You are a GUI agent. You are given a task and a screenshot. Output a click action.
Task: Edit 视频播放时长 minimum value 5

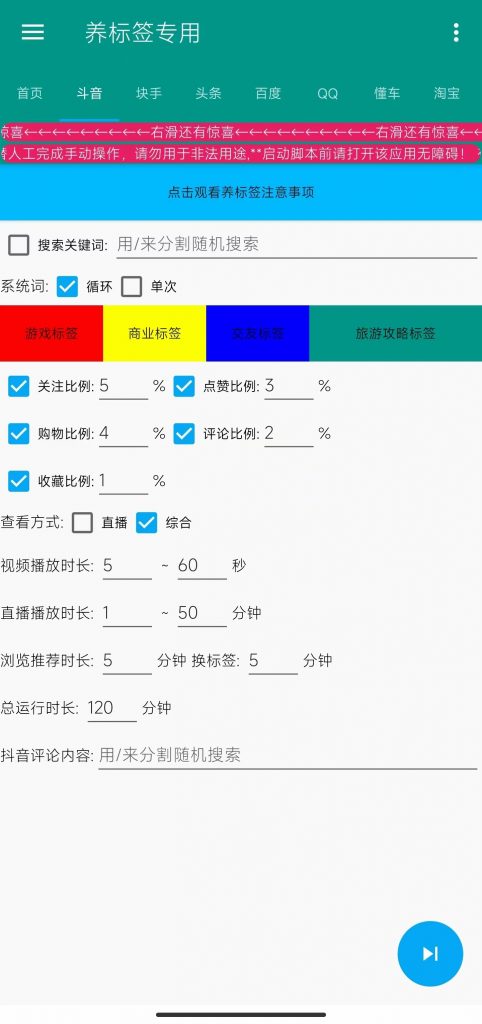click(x=127, y=566)
